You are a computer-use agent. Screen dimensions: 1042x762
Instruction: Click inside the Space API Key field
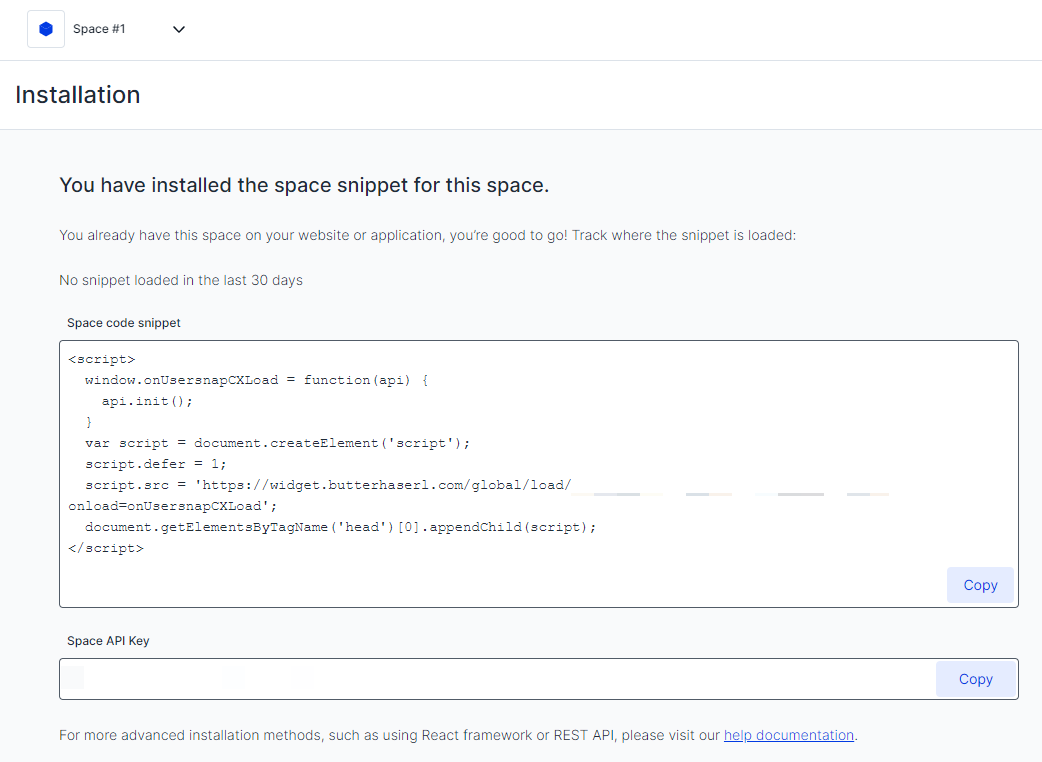click(498, 679)
